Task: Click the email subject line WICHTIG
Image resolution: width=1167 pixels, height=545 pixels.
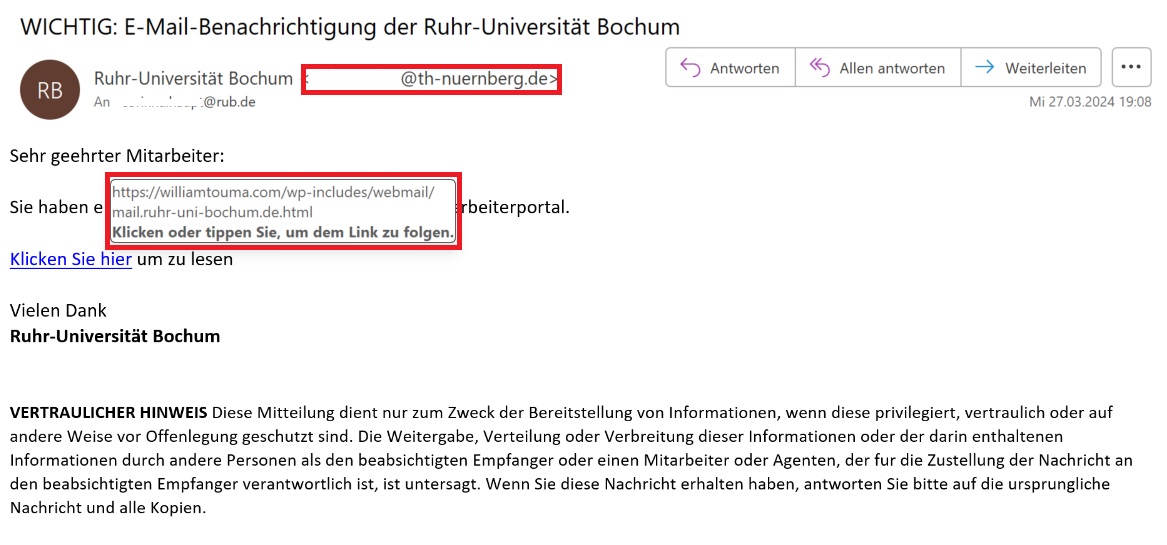Action: pyautogui.click(x=350, y=27)
